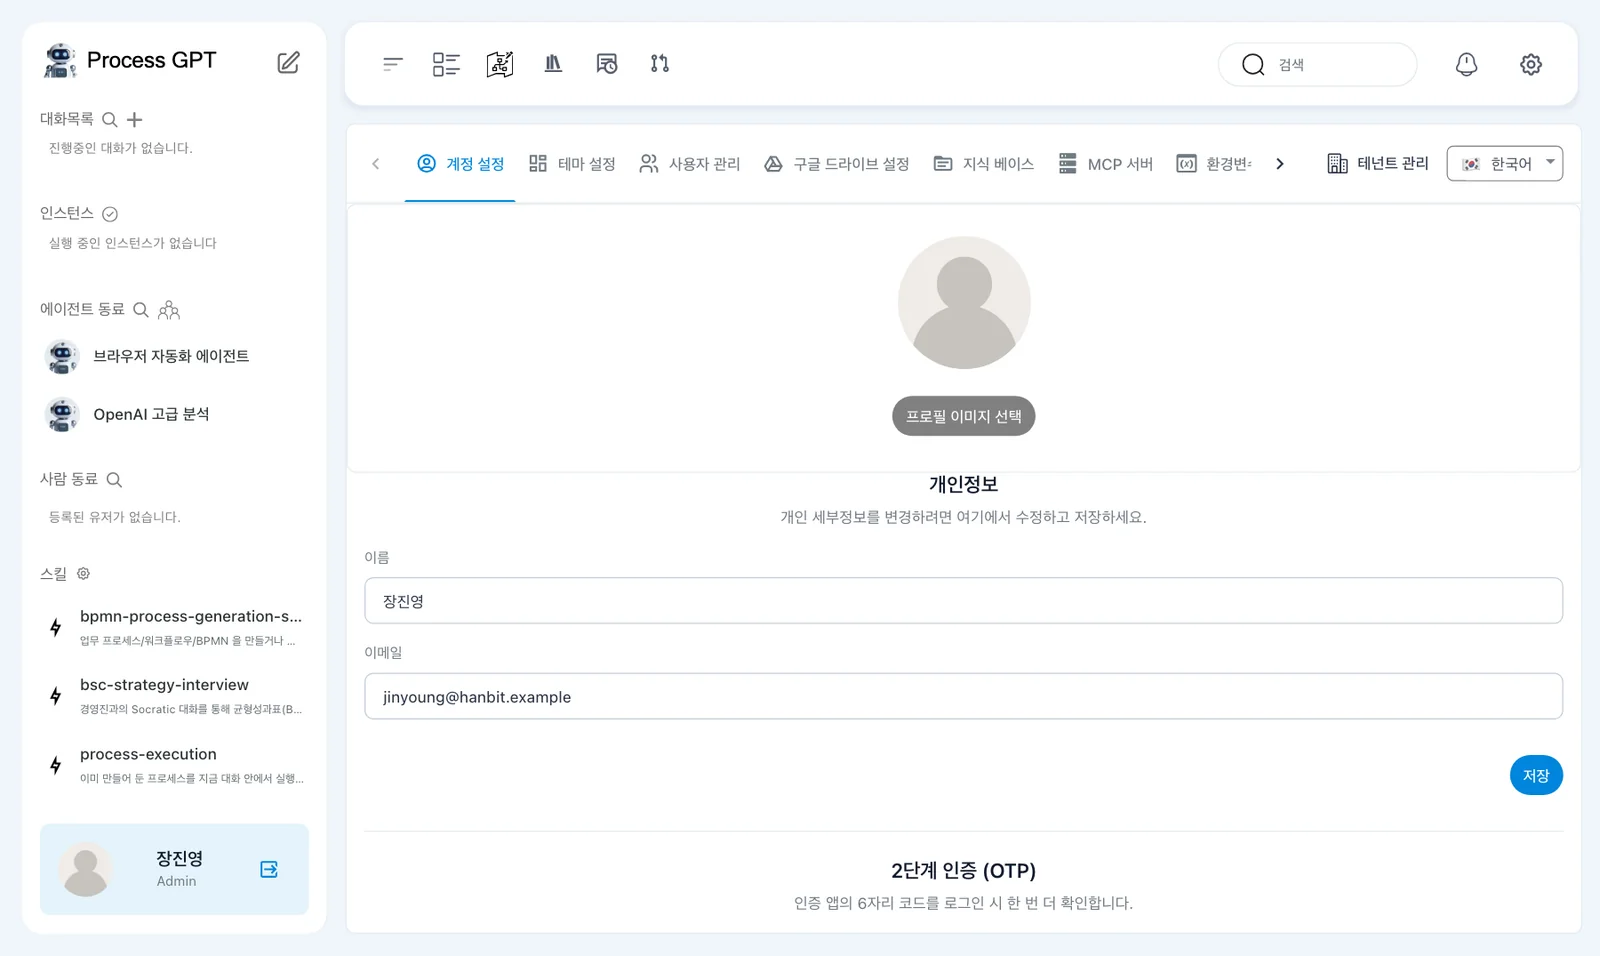Open settings with the top-right gear icon
This screenshot has height=956, width=1600.
click(x=1531, y=64)
